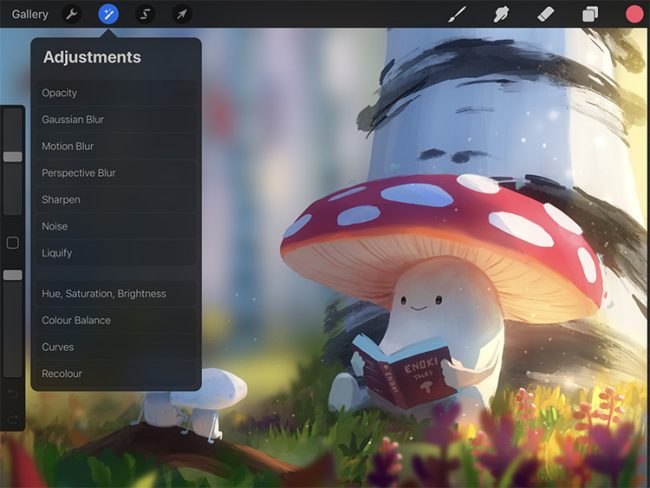The width and height of the screenshot is (650, 488).
Task: Open the red active colour picker
Action: point(634,14)
